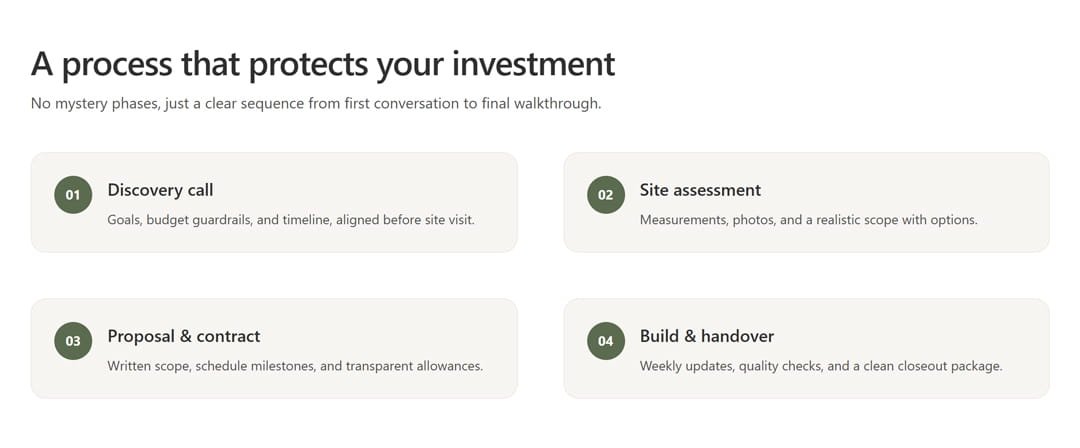Click the 03 step number badge

tap(73, 341)
